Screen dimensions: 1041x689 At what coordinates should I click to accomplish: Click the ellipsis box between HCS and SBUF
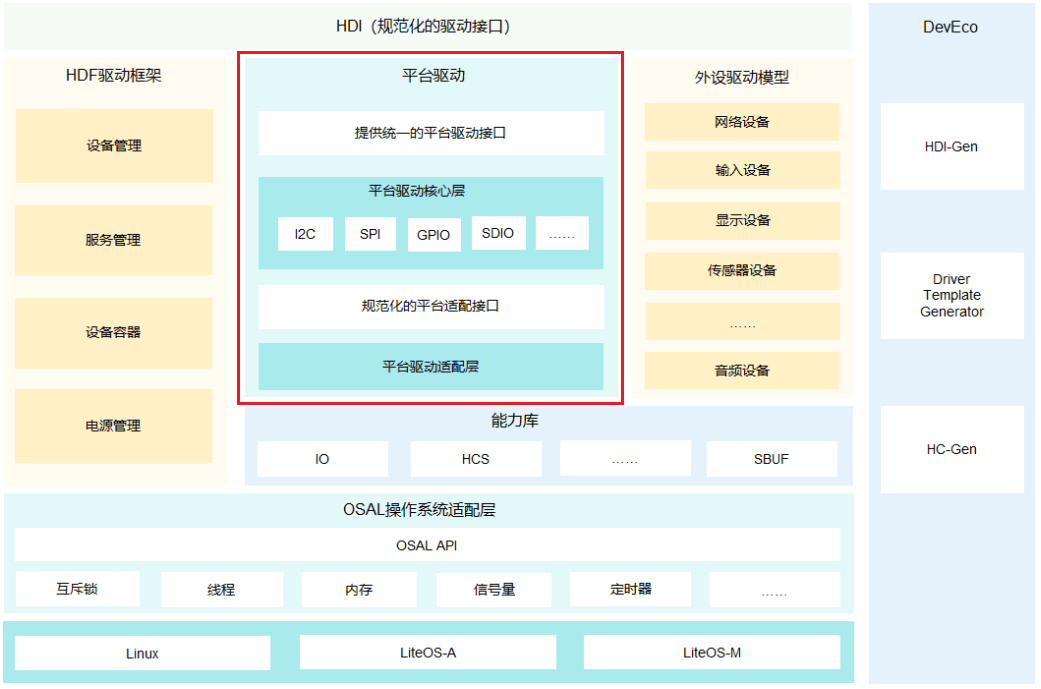tap(625, 458)
